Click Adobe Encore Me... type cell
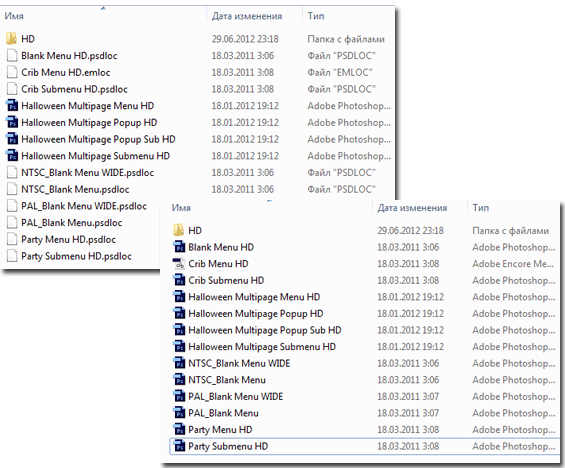Viewport: 565px width, 468px height. pyautogui.click(x=513, y=263)
